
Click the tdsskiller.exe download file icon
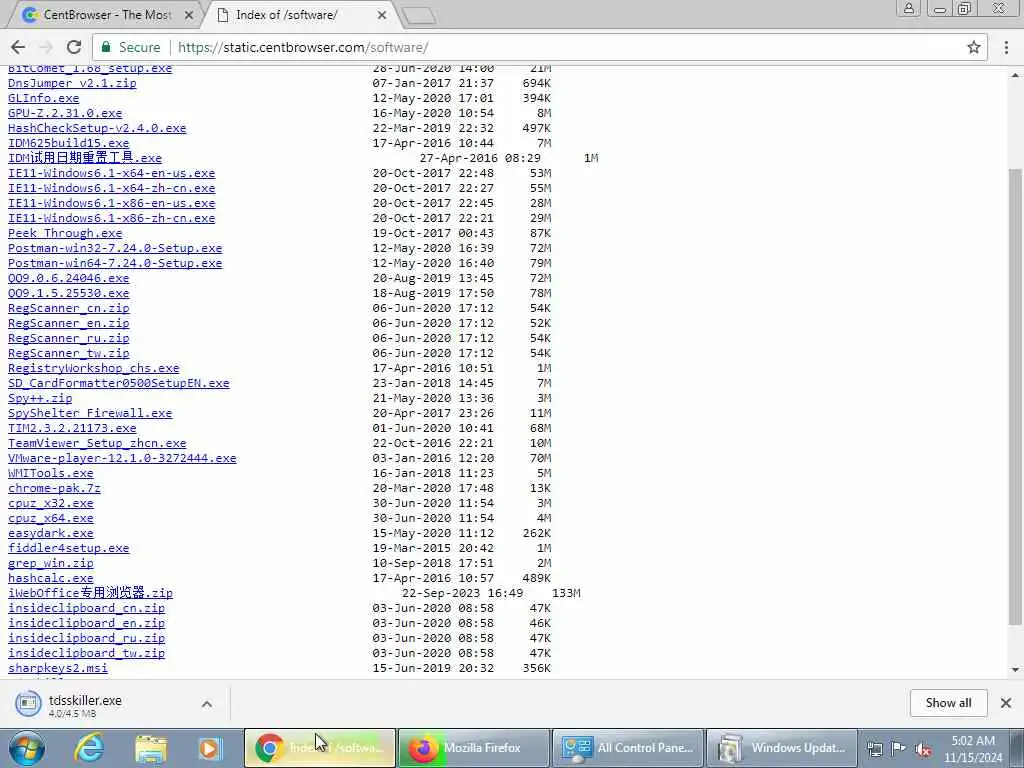pos(27,703)
